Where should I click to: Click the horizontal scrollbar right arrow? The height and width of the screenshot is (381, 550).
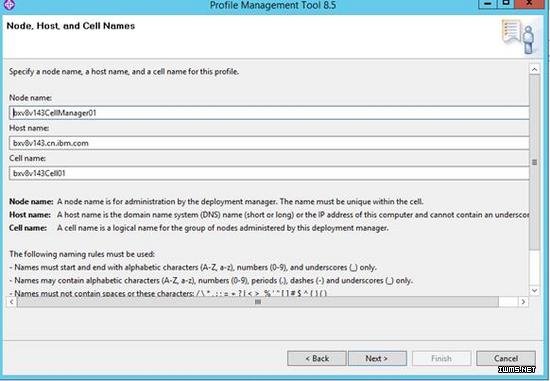click(523, 302)
